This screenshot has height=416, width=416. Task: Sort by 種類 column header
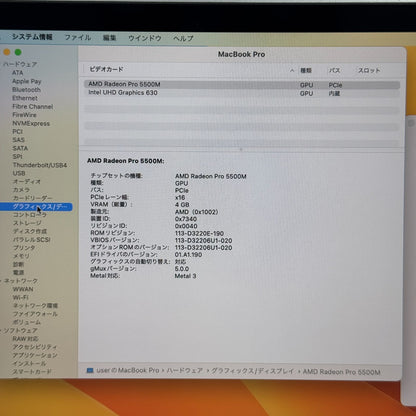[306, 70]
